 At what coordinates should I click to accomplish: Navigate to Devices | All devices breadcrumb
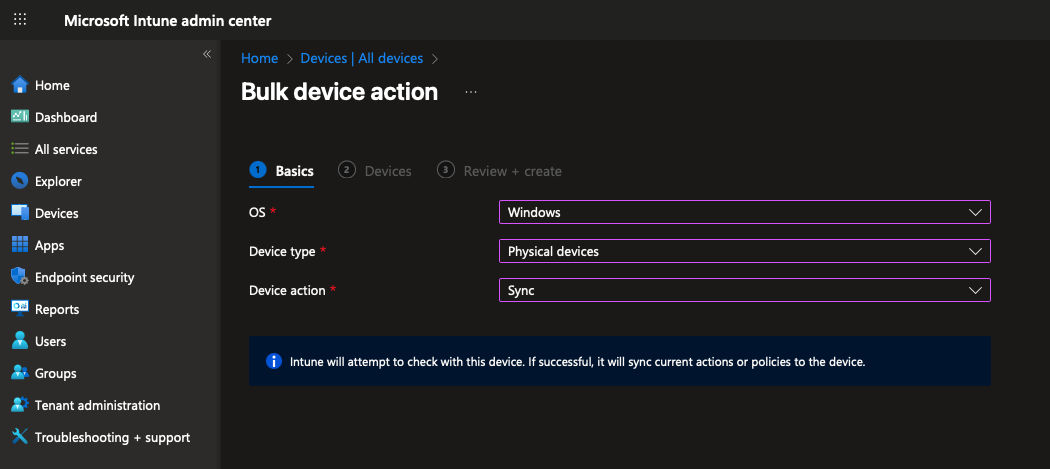coord(361,59)
